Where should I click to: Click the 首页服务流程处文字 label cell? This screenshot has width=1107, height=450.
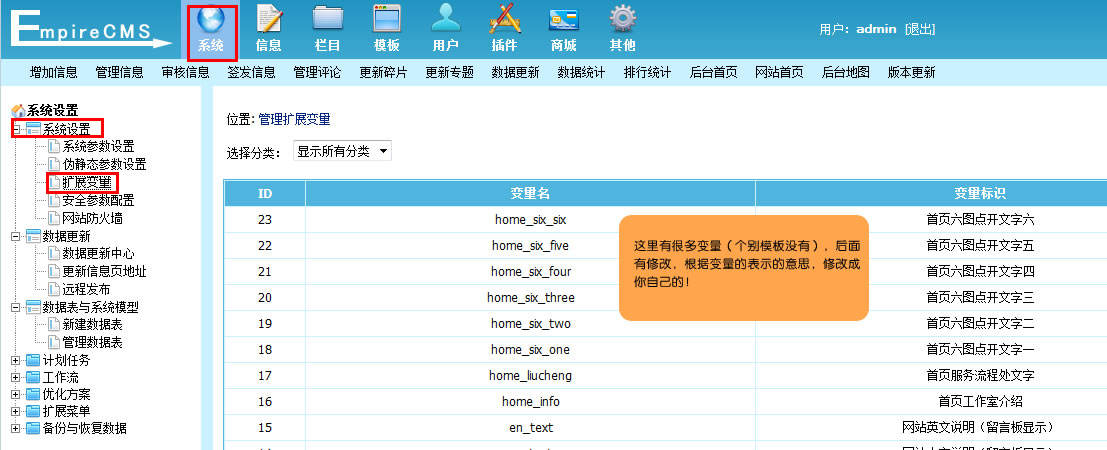pyautogui.click(x=980, y=376)
